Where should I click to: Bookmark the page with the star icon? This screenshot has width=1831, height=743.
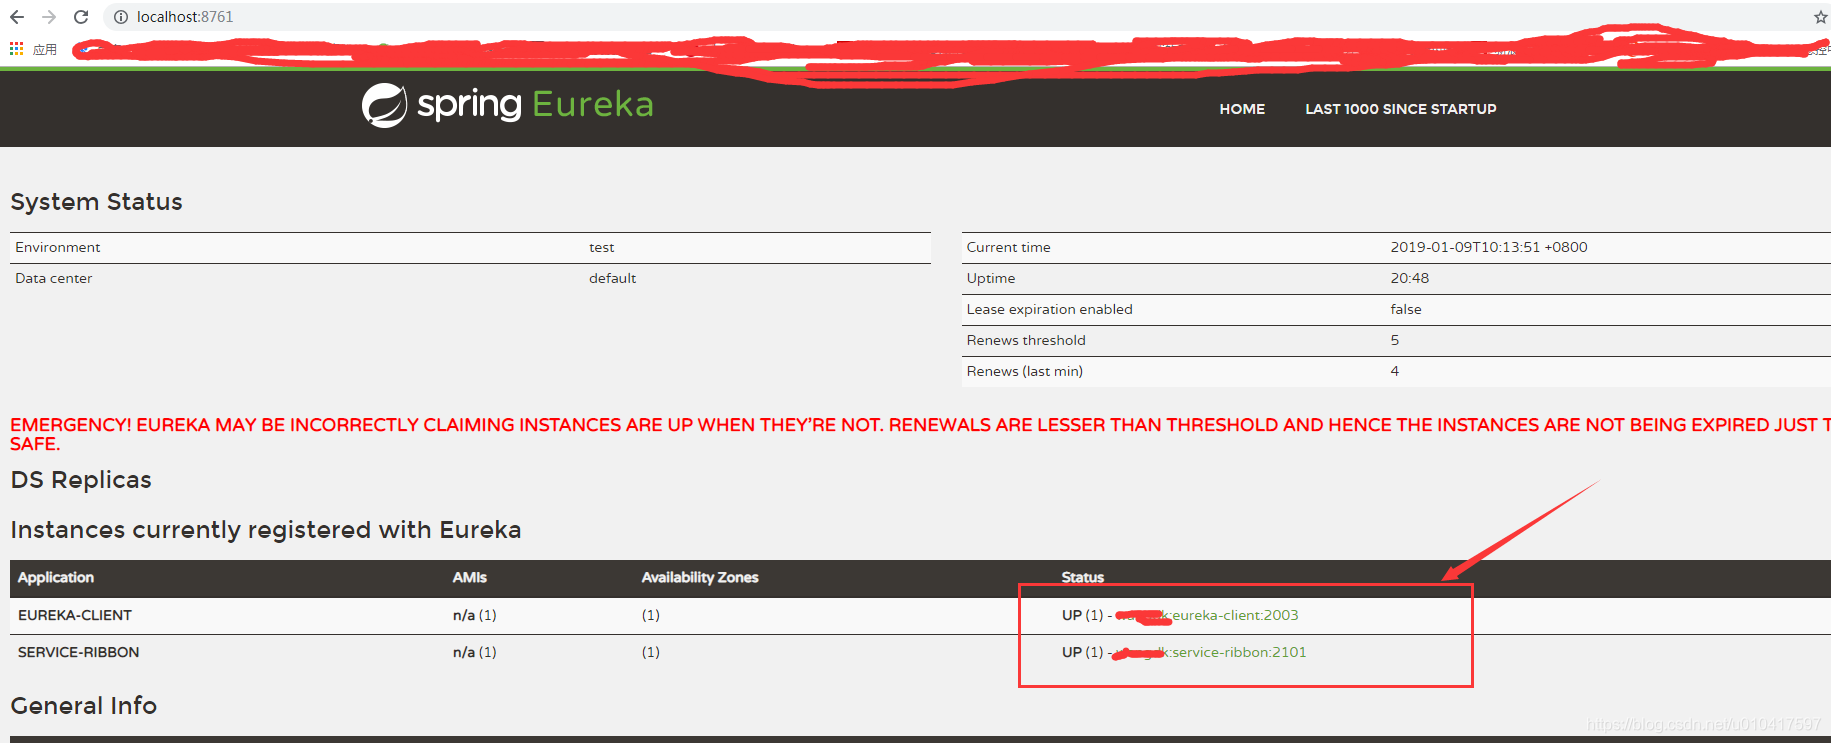1820,17
